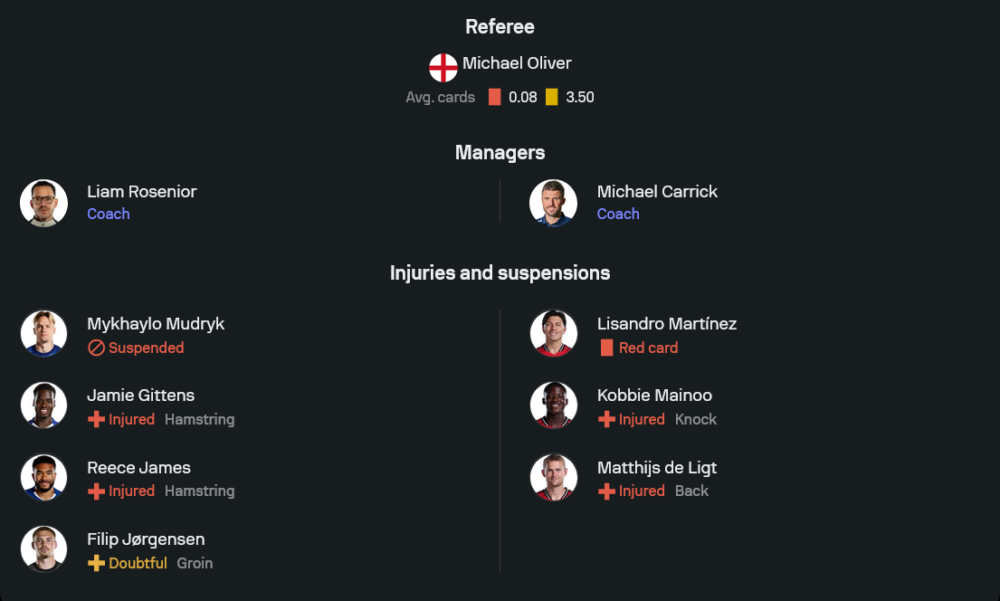Click the injury cross icon under Jamie Gittens
The image size is (1000, 601).
96,420
